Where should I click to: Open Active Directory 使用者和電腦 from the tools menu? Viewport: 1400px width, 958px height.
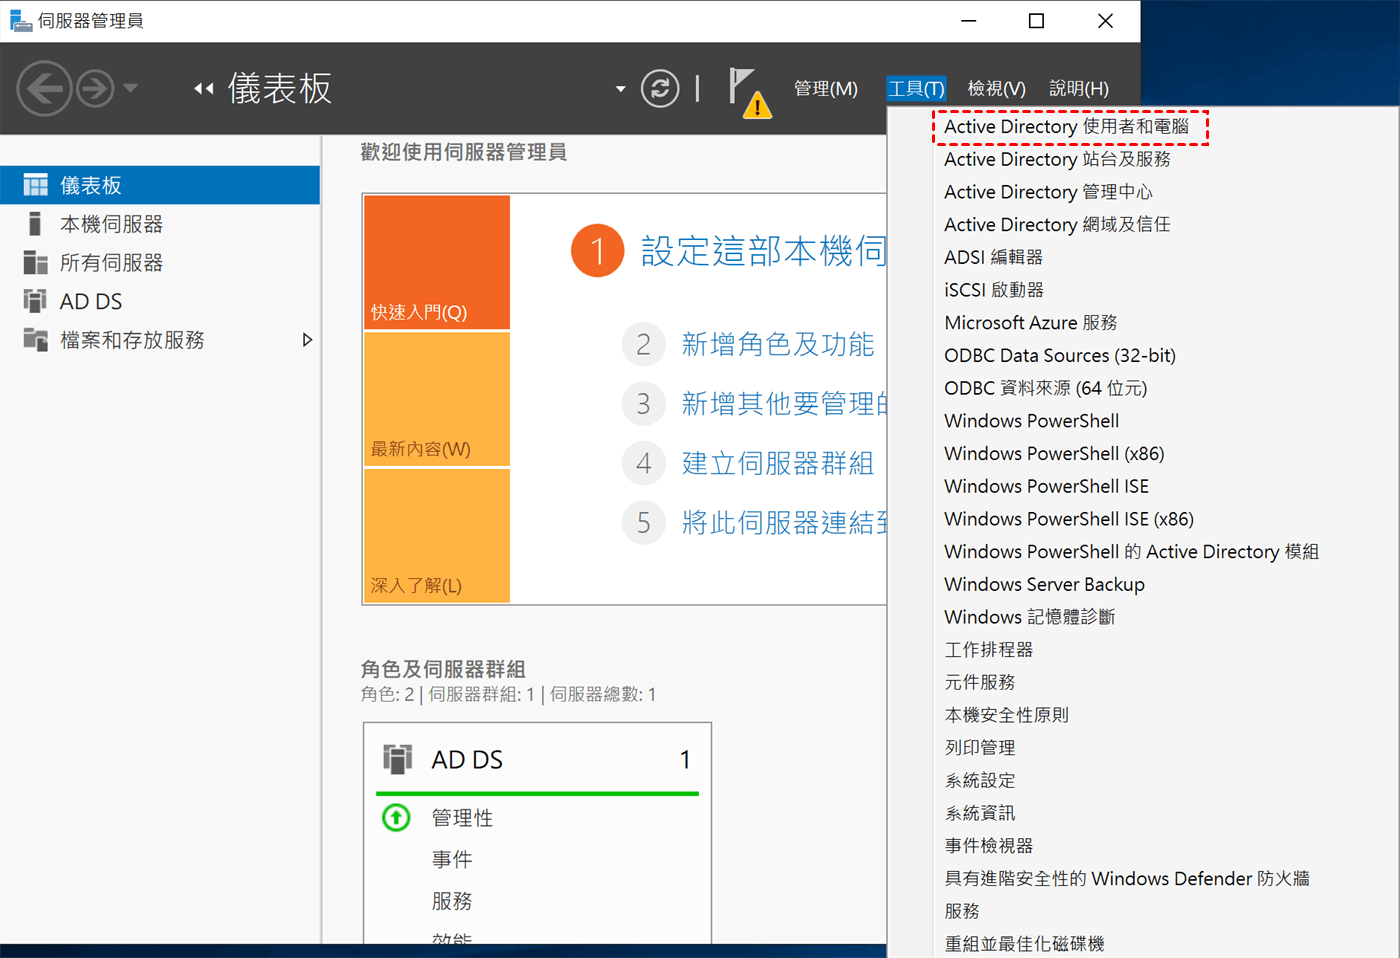point(1066,127)
